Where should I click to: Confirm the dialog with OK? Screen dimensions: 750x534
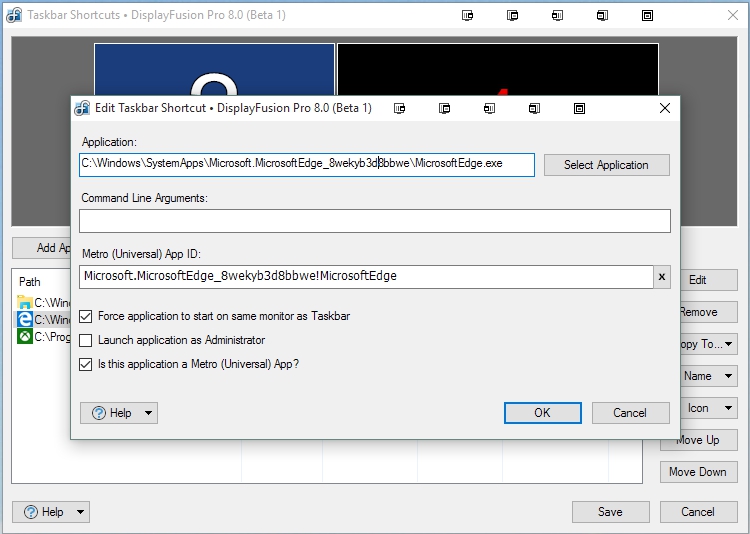[542, 413]
